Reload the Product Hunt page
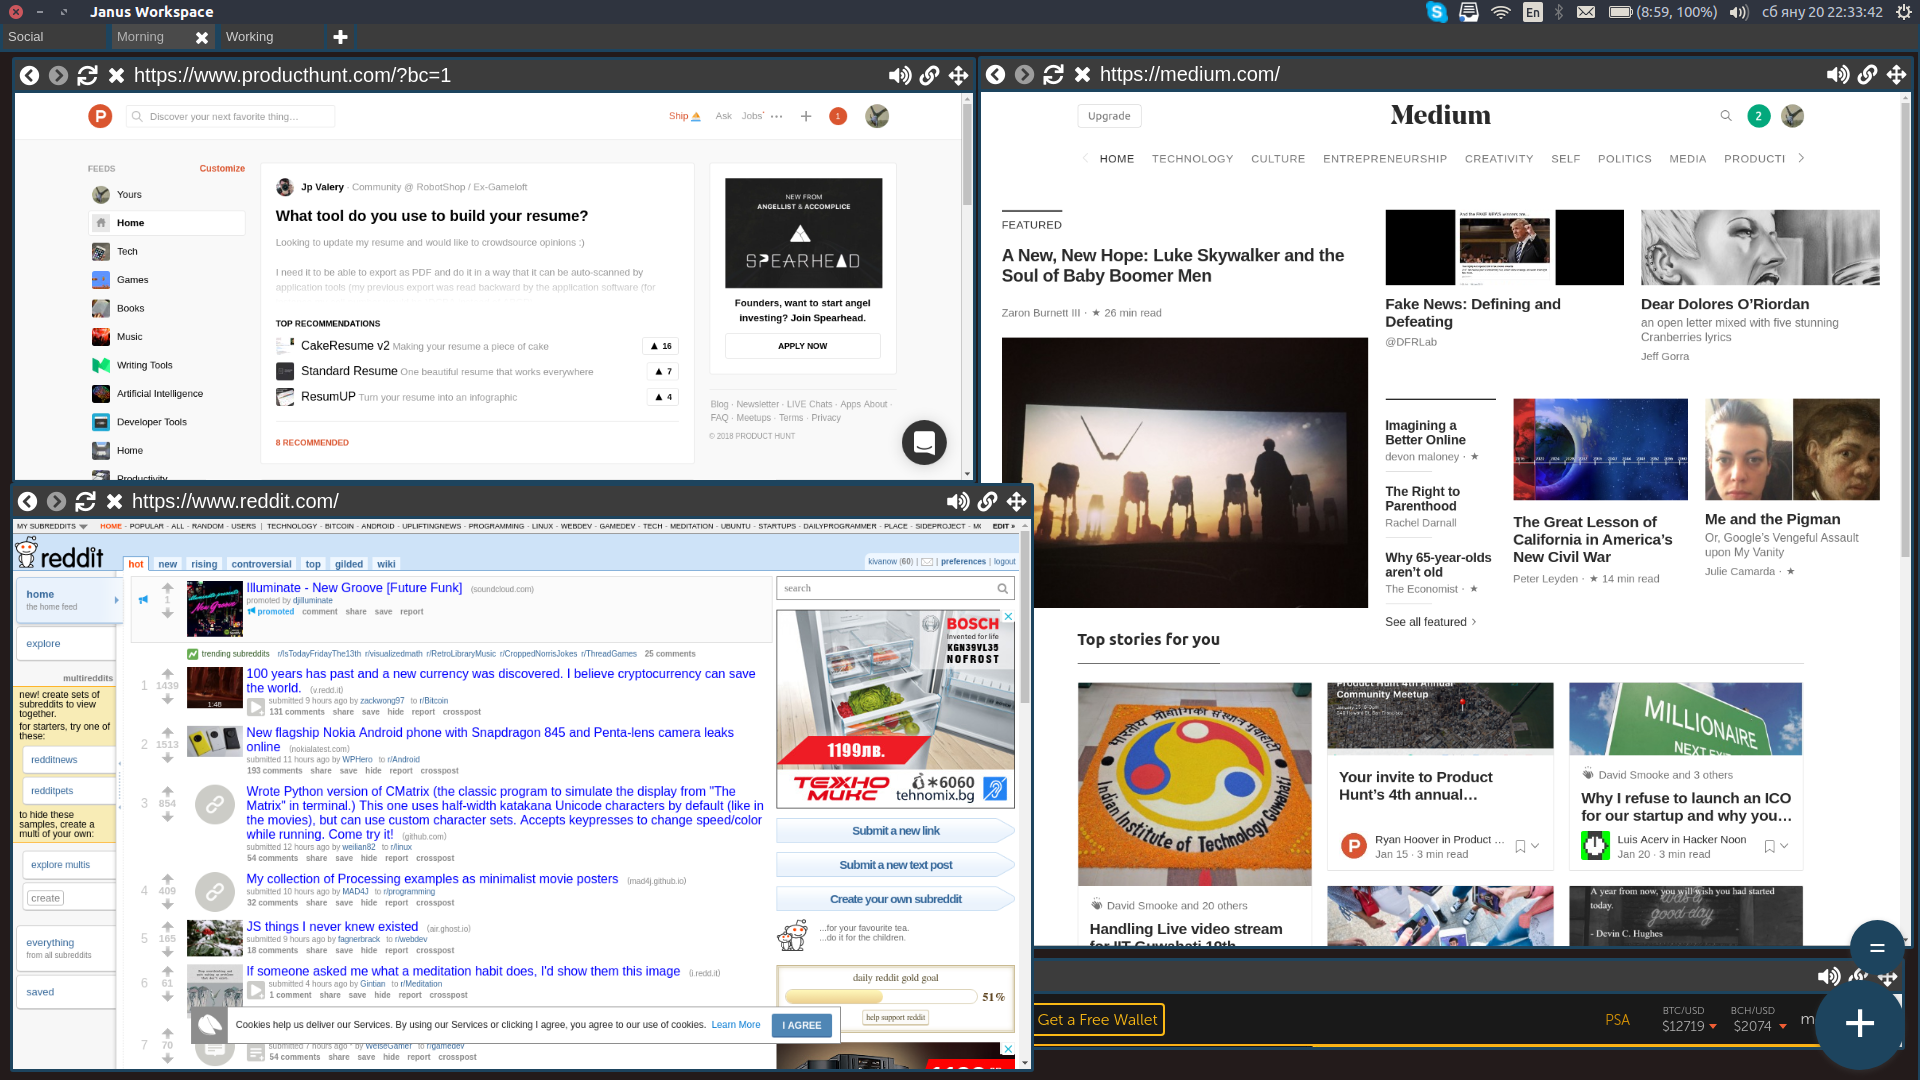 [x=88, y=75]
